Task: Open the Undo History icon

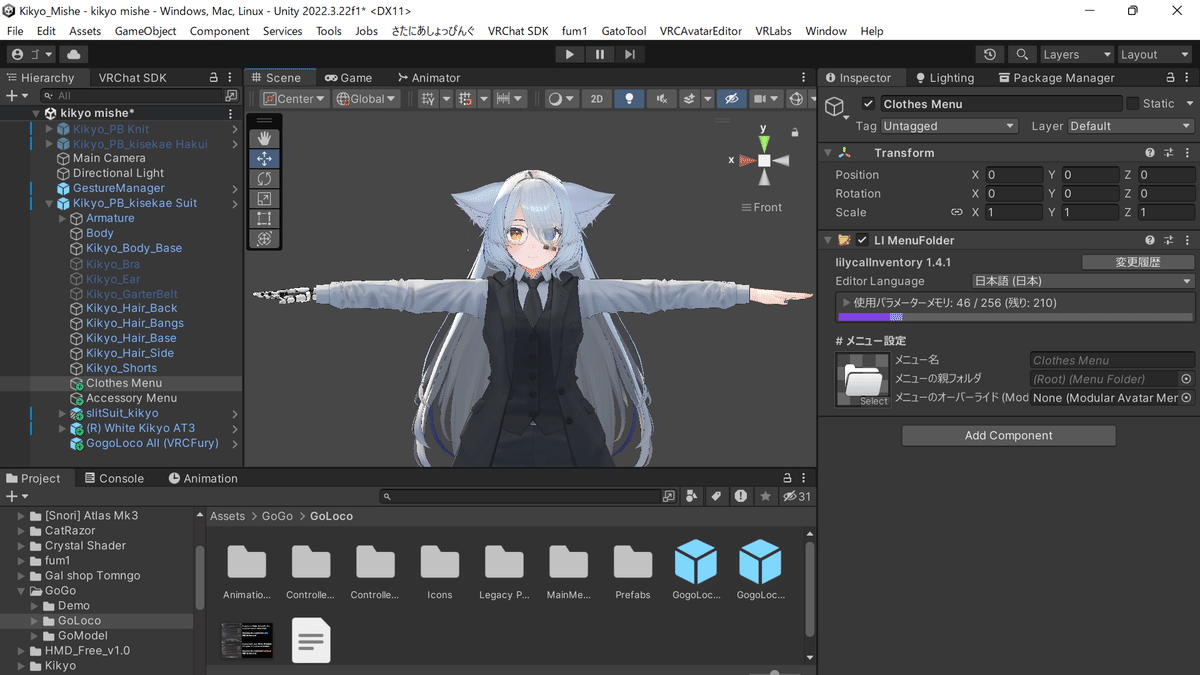Action: coord(990,55)
